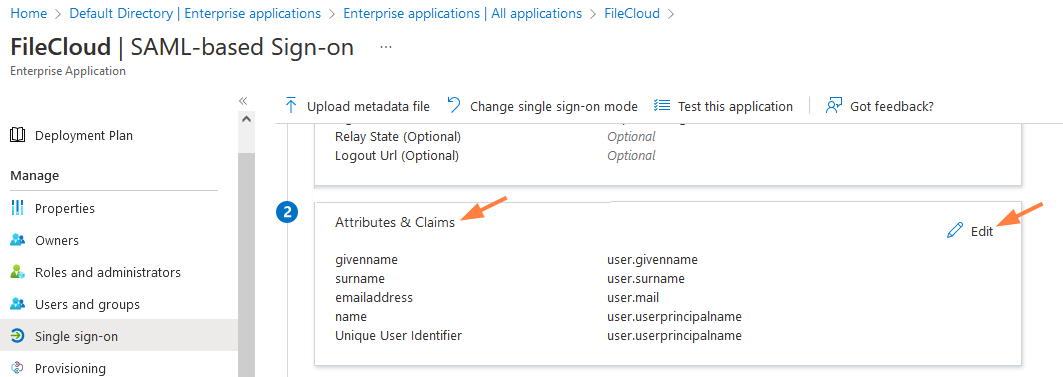Open the ellipsis more options beside title
The image size is (1063, 377).
(386, 47)
